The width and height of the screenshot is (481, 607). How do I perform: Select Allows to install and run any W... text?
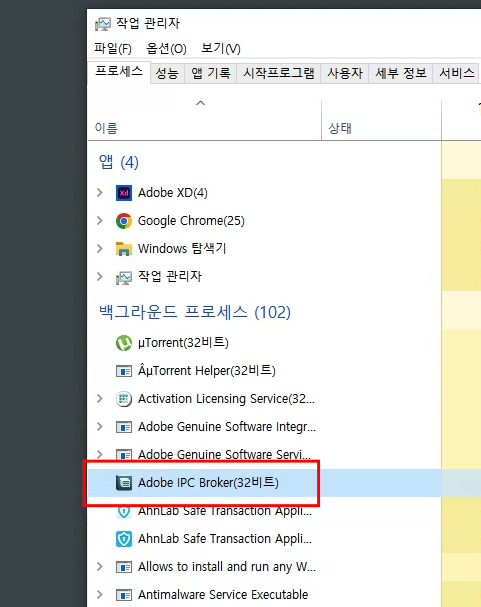click(227, 567)
